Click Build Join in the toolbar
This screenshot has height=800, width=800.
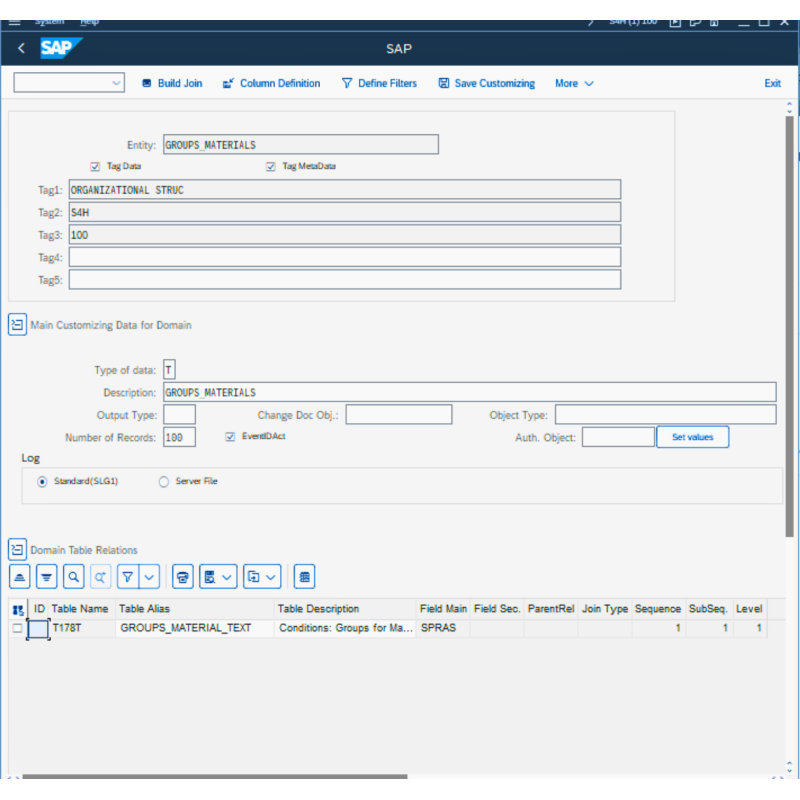pyautogui.click(x=171, y=84)
